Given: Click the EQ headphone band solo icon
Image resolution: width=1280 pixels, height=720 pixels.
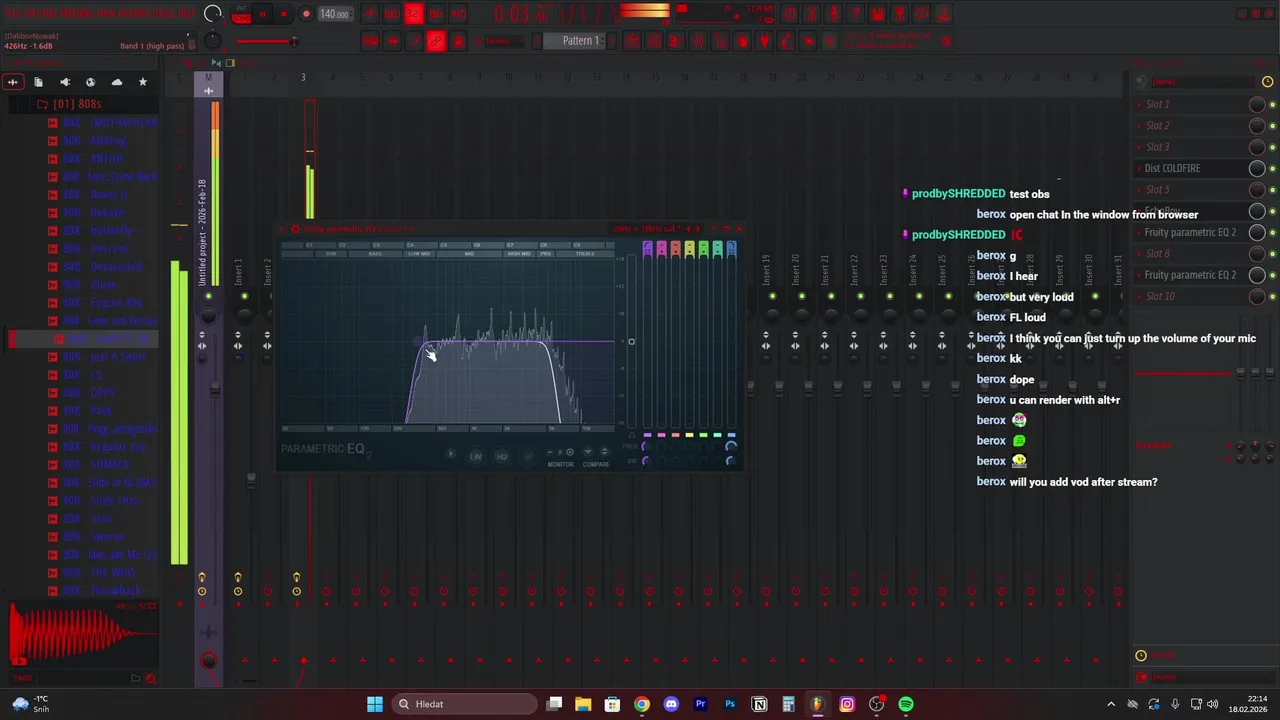Looking at the screenshot, I should [631, 435].
